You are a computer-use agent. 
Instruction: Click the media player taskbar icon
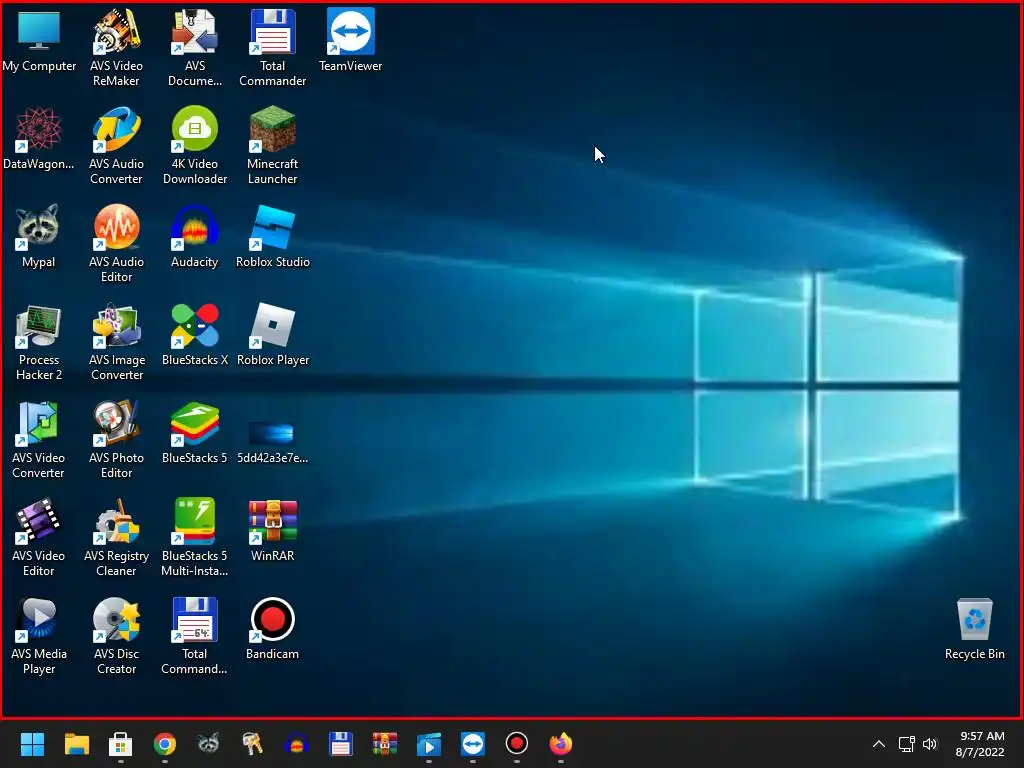tap(429, 744)
